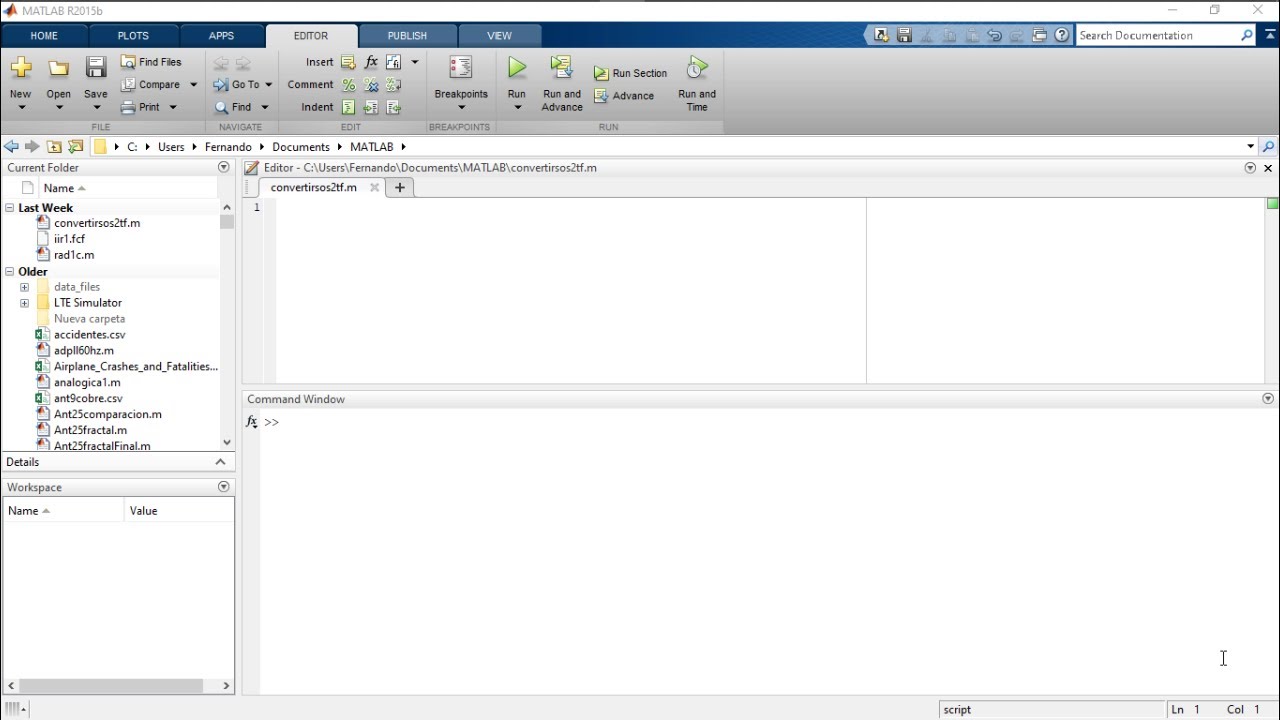Save the current script
This screenshot has height=720, width=1280.
point(96,68)
